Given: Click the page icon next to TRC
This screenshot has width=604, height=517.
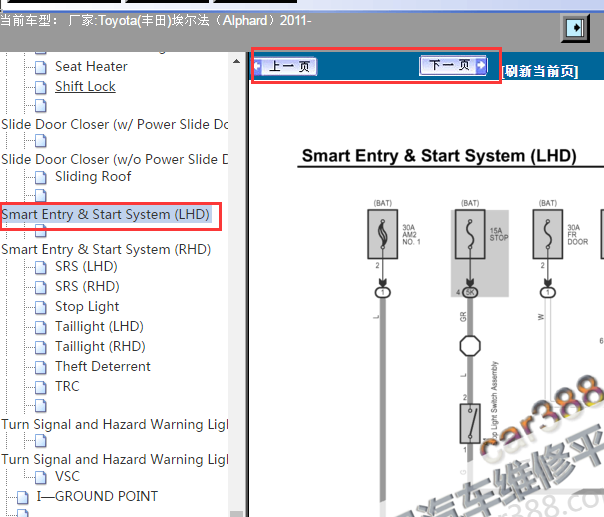Looking at the screenshot, I should pyautogui.click(x=41, y=387).
